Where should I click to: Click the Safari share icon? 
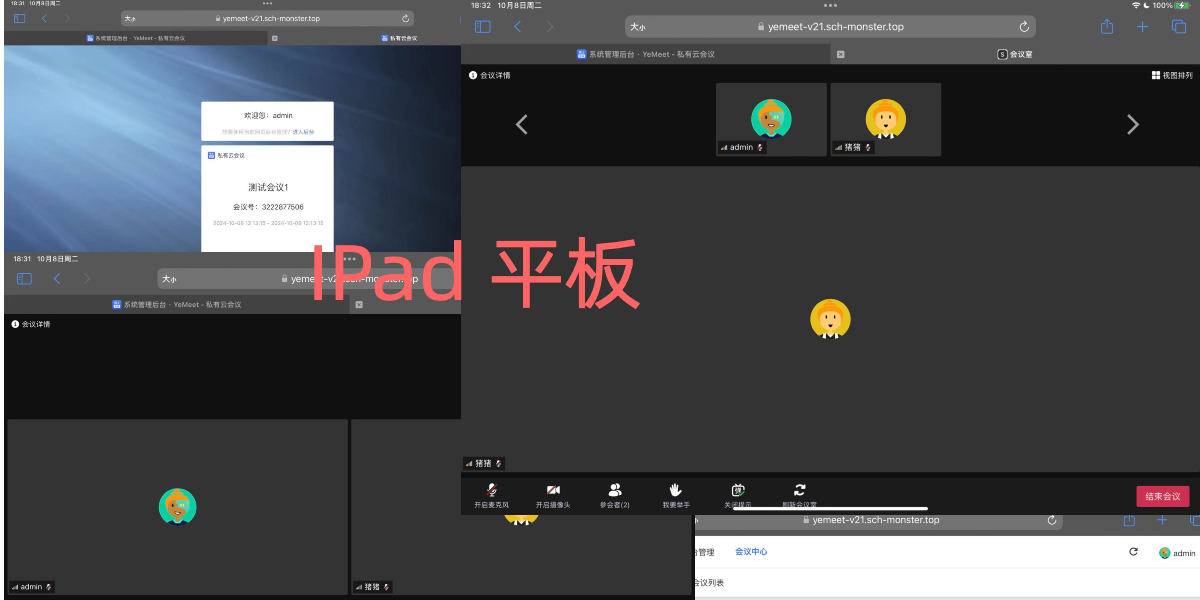(x=1105, y=27)
